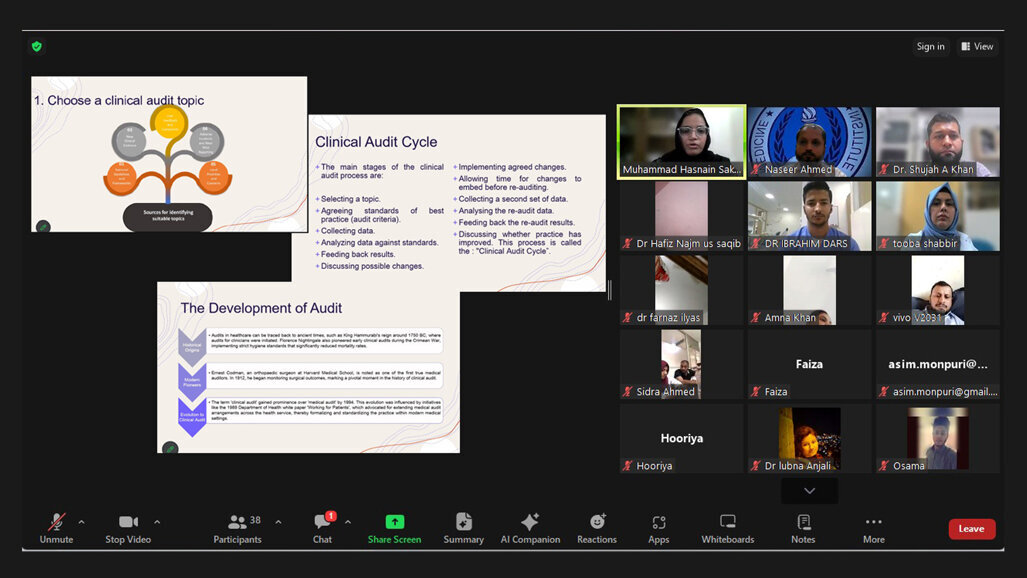Unmute your microphone
This screenshot has height=578, width=1027.
point(55,528)
